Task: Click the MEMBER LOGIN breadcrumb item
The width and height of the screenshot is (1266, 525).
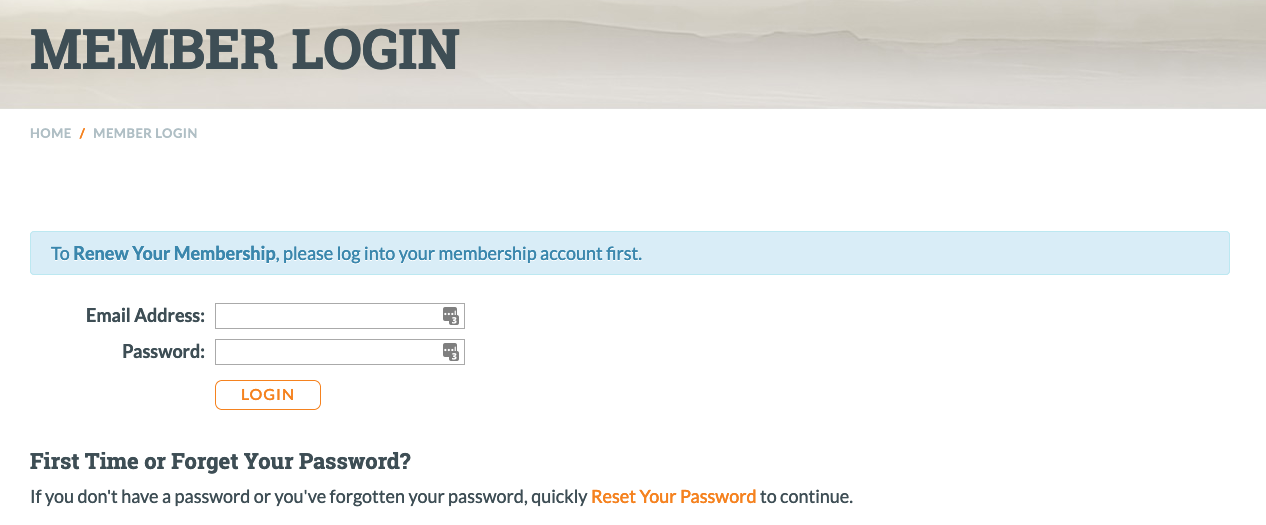Action: click(x=145, y=133)
